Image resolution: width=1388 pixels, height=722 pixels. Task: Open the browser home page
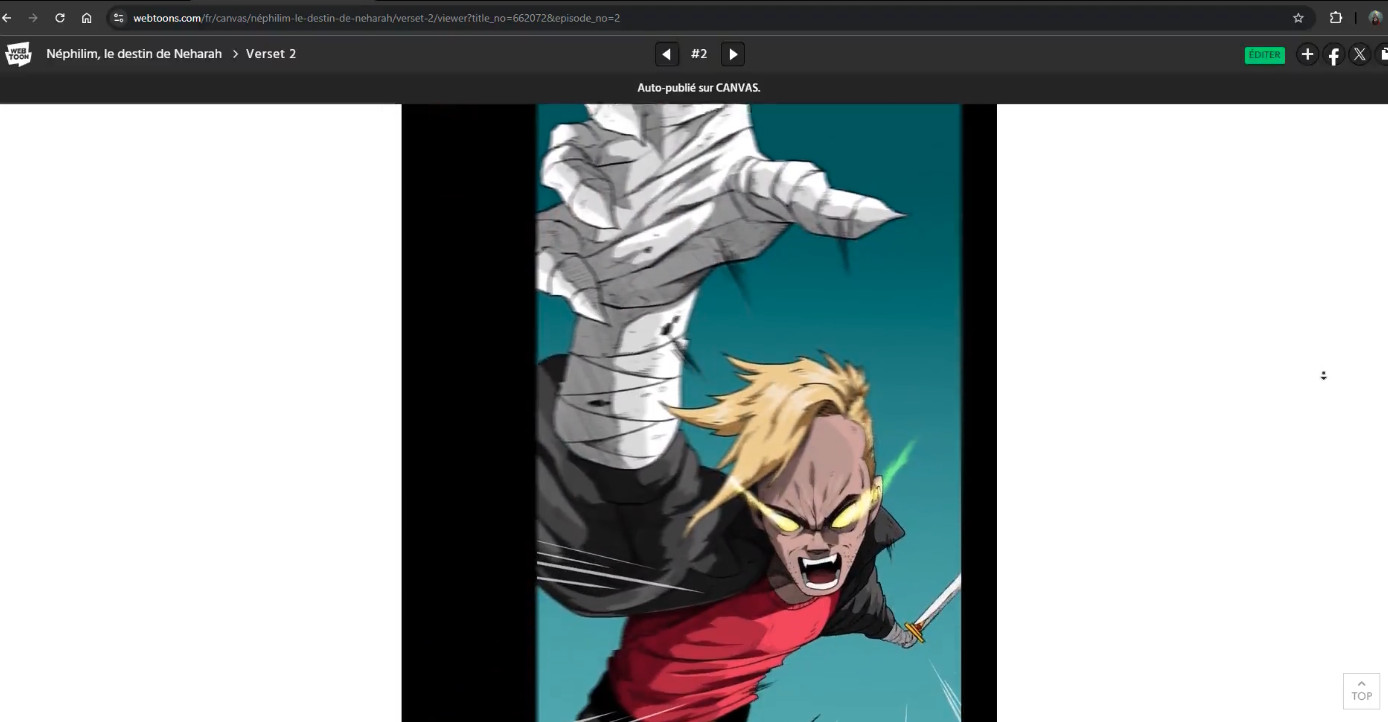pos(87,18)
